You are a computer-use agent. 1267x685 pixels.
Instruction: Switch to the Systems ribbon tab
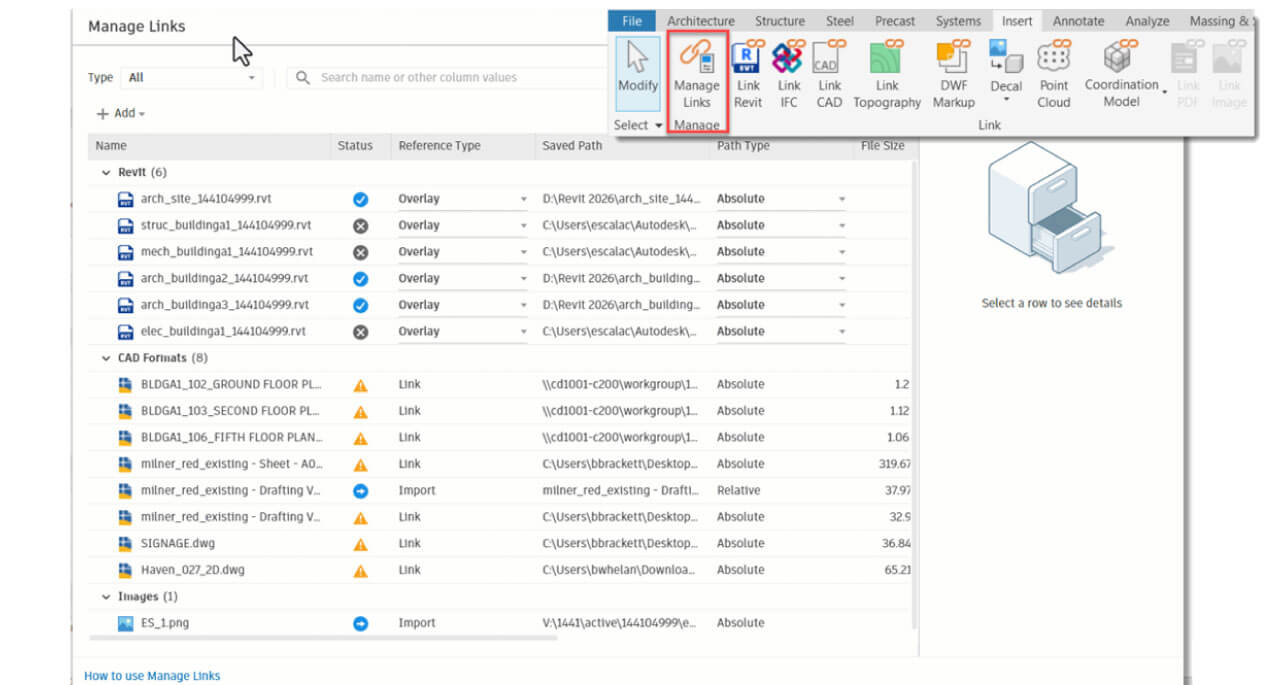958,21
